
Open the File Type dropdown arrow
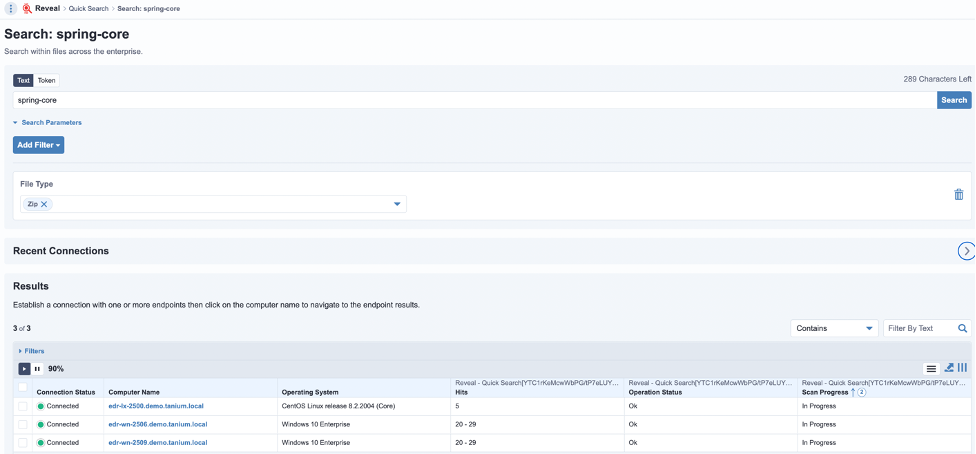396,204
